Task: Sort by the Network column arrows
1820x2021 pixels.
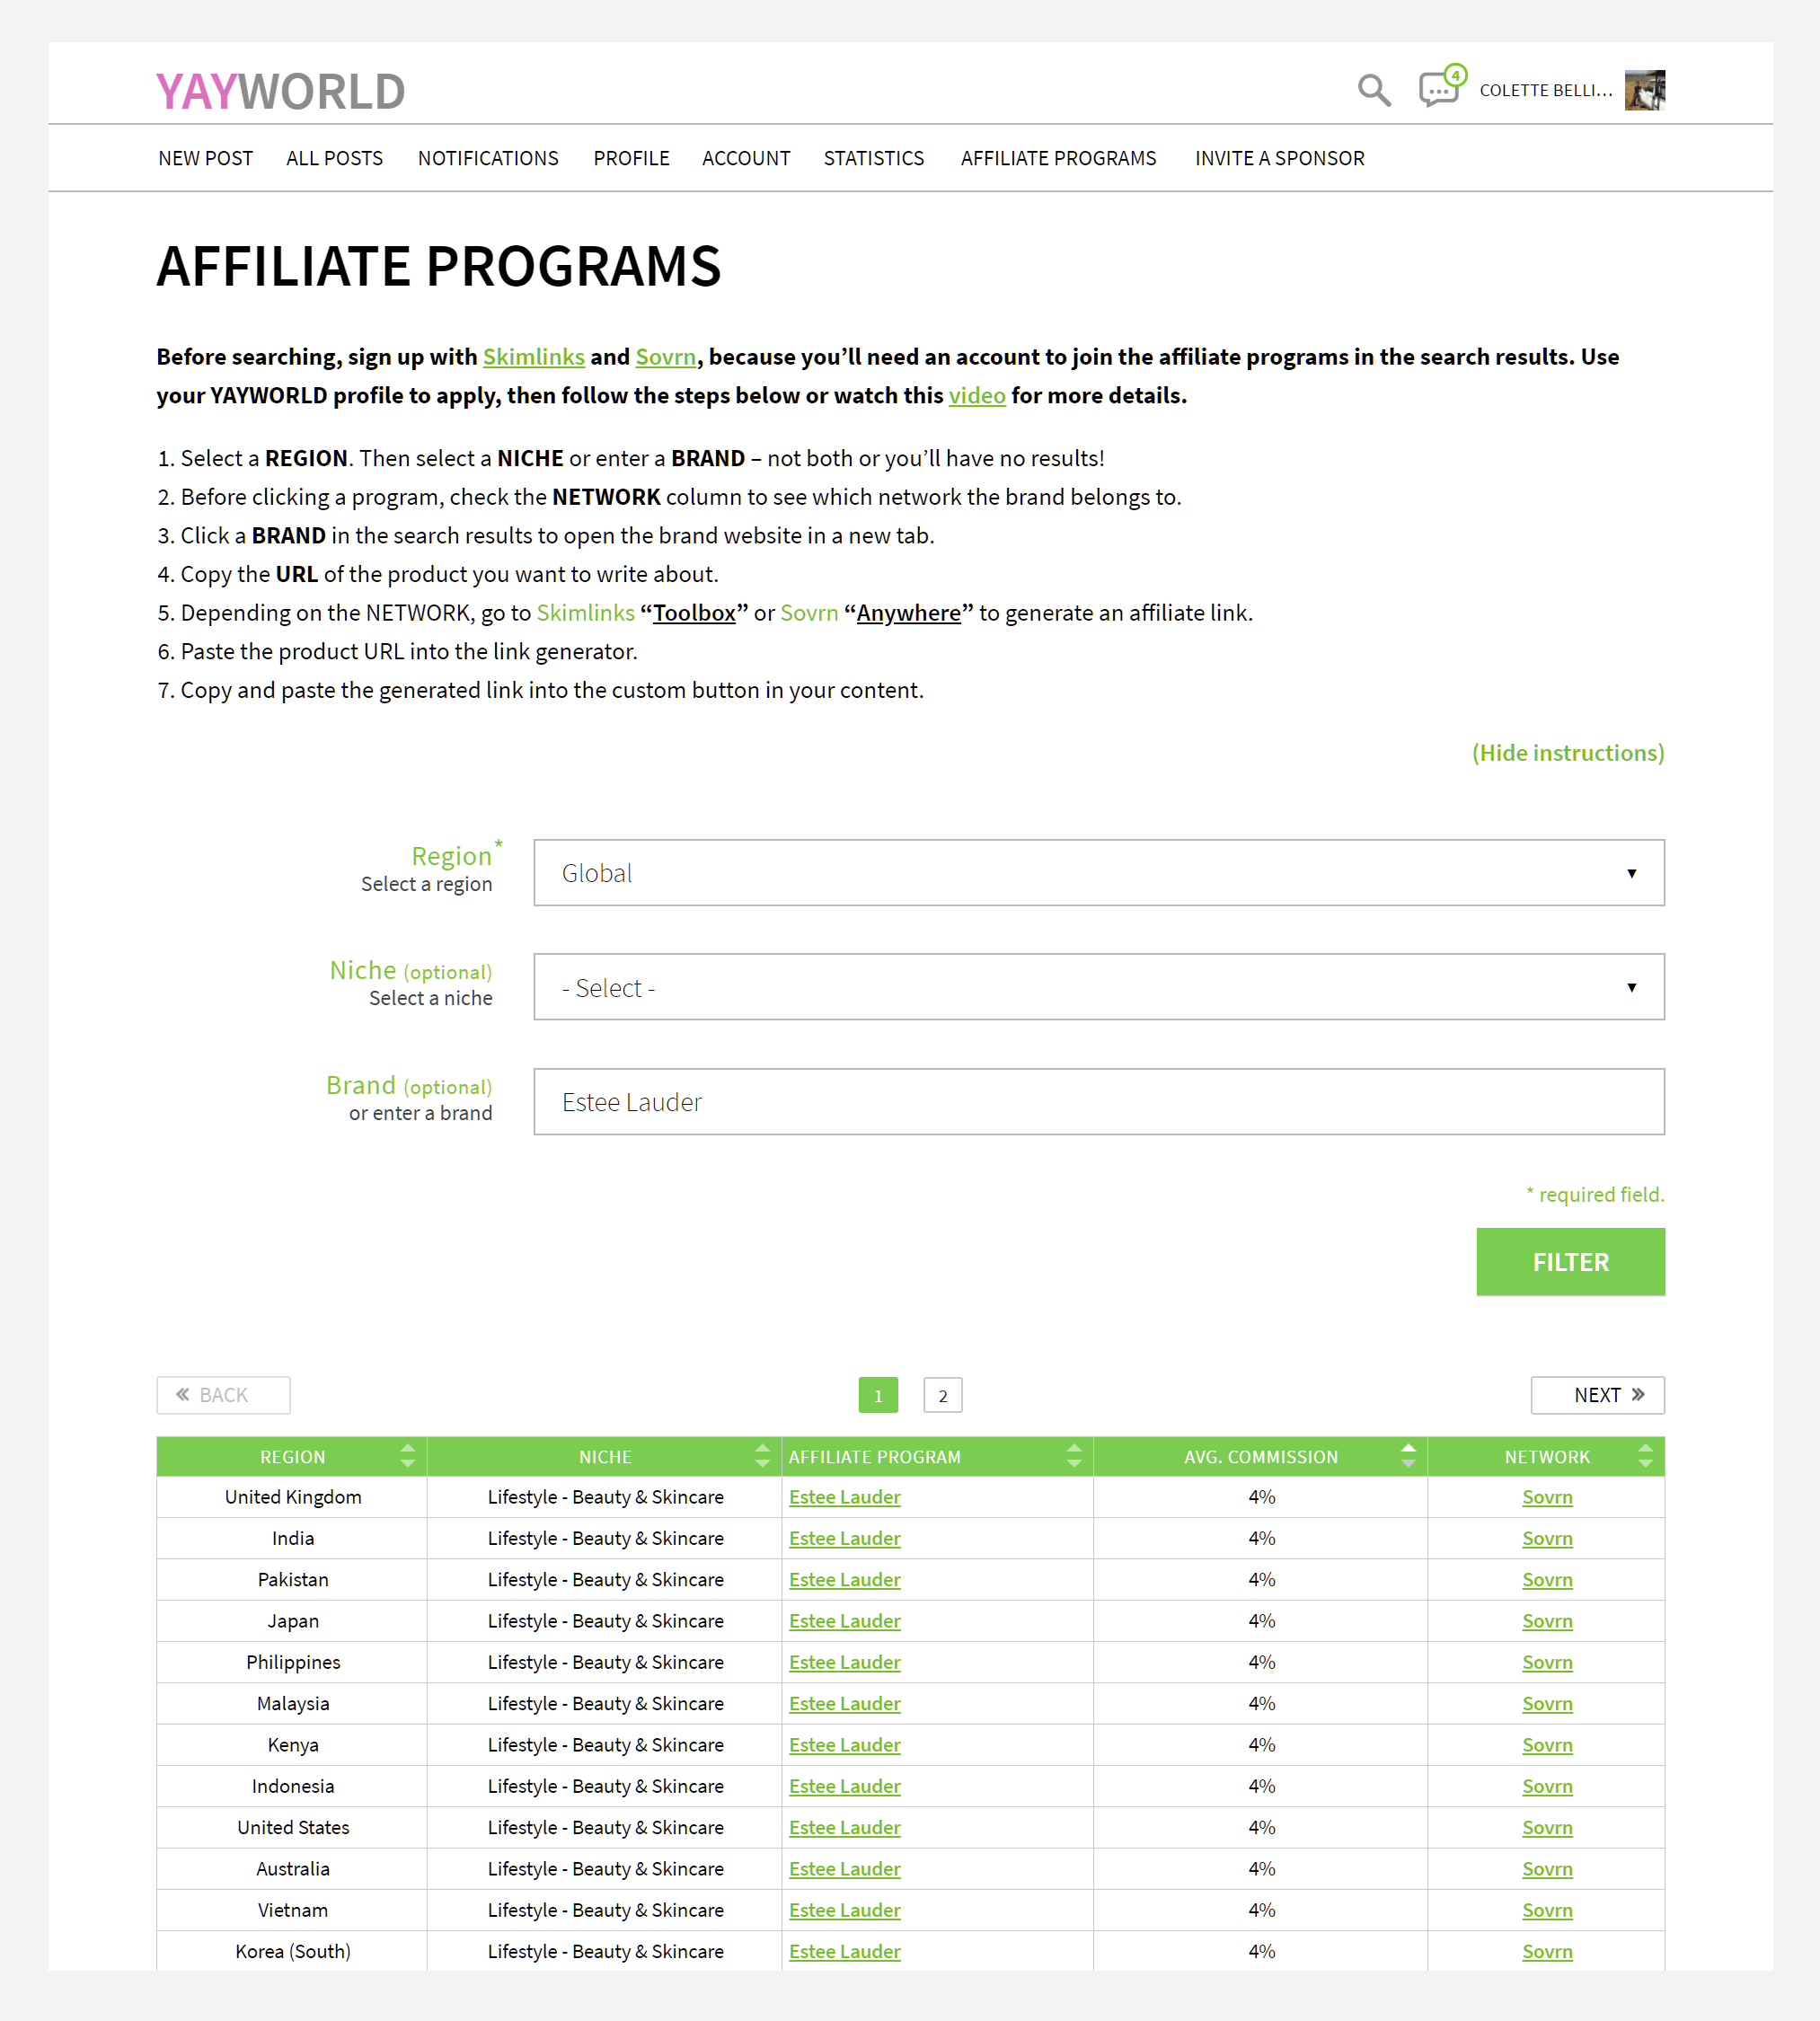Action: pos(1645,1456)
